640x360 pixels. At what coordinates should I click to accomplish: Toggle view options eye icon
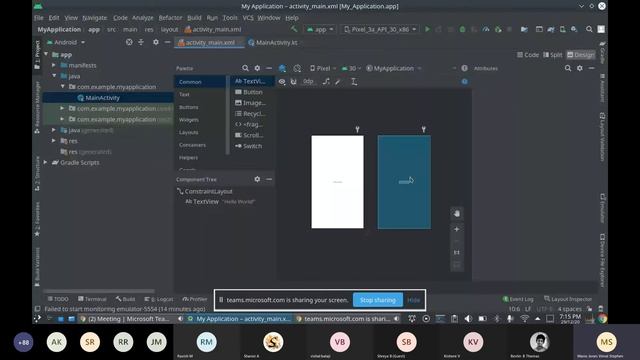(282, 82)
